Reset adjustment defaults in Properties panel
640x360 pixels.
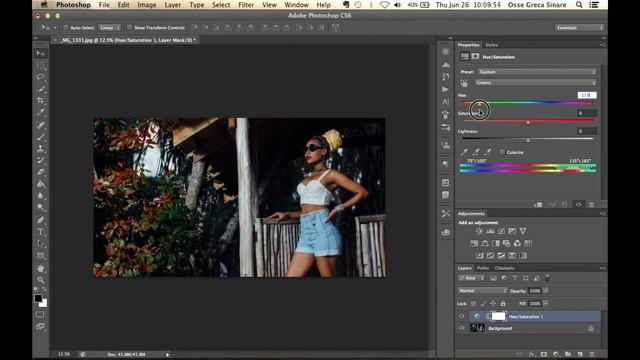point(565,204)
